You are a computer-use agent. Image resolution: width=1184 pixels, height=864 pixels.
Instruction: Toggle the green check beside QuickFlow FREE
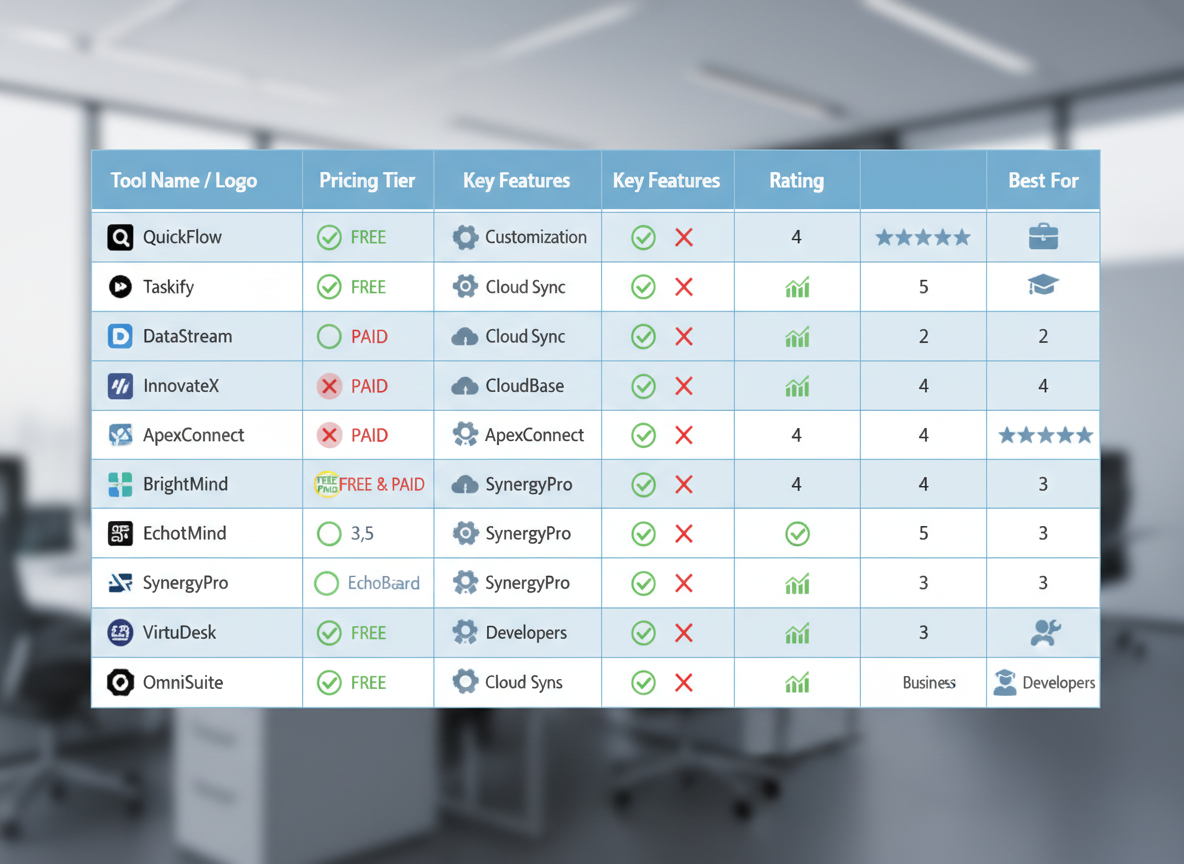329,237
